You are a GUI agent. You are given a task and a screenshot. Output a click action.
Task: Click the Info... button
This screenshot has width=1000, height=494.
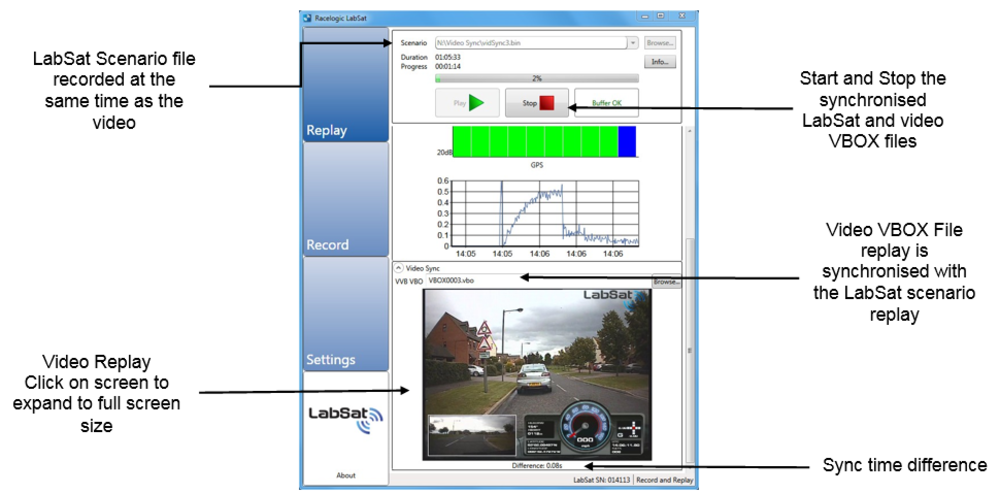[x=660, y=62]
